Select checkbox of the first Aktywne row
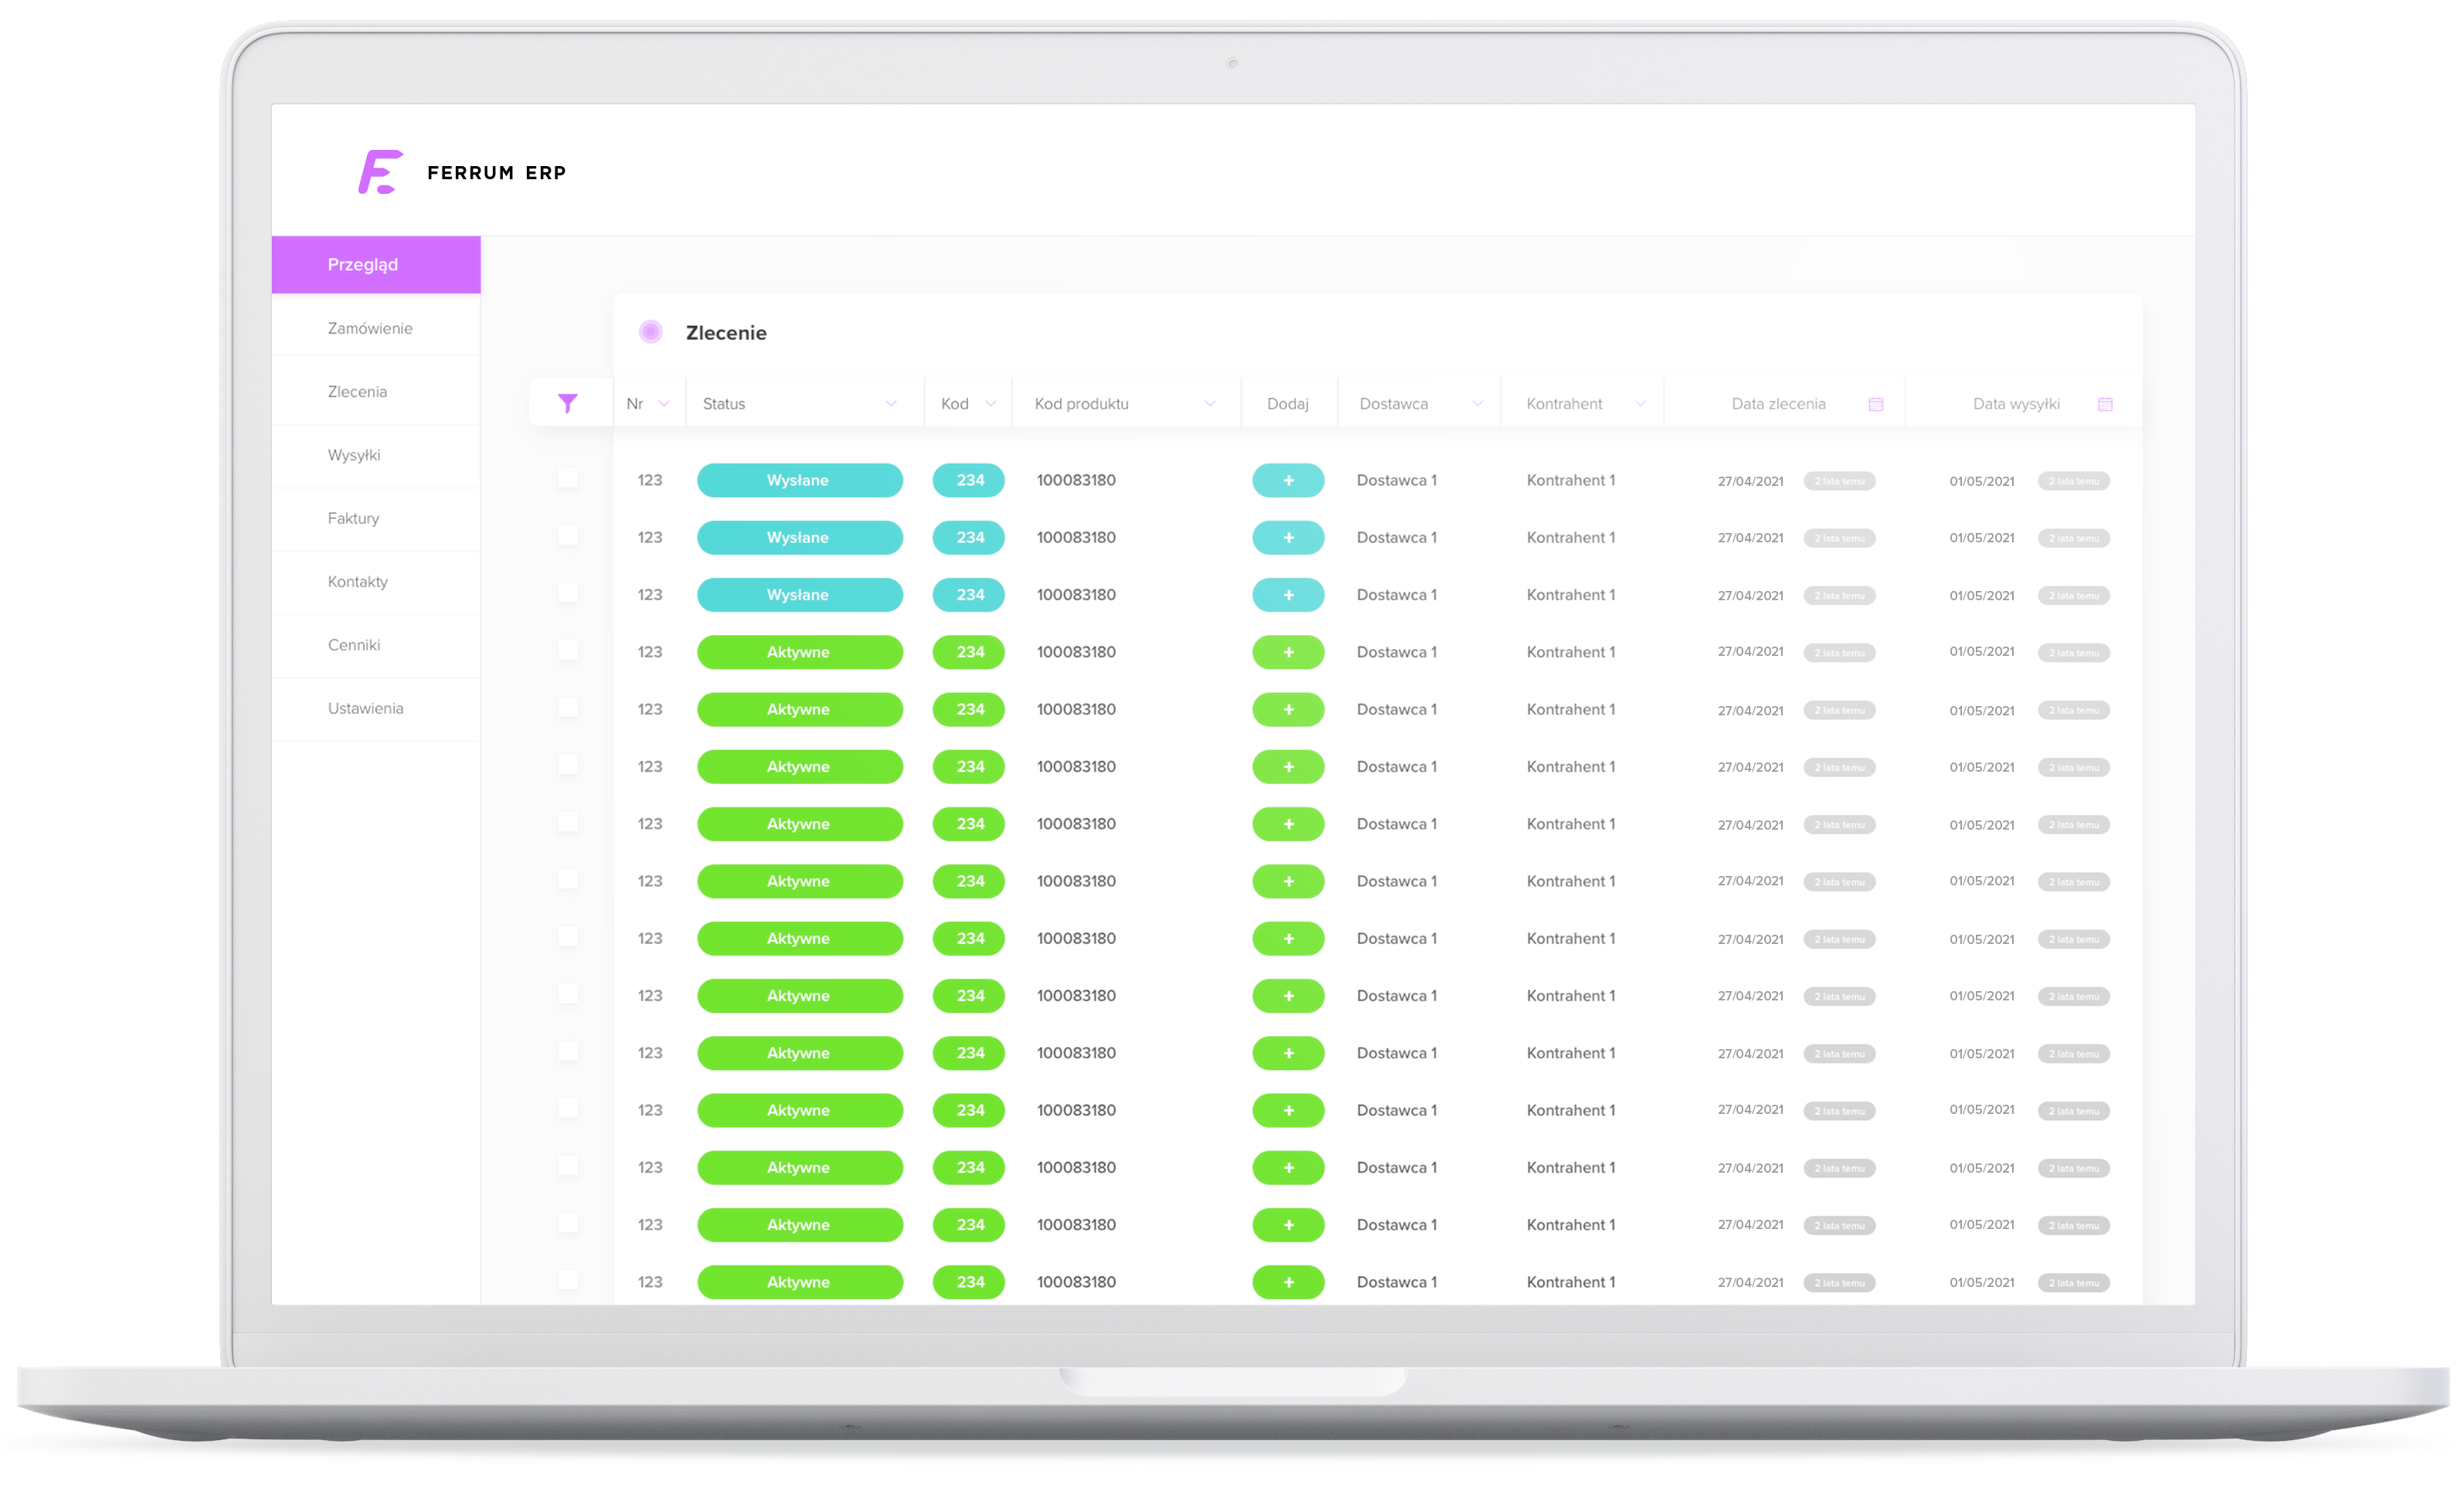 tap(567, 651)
